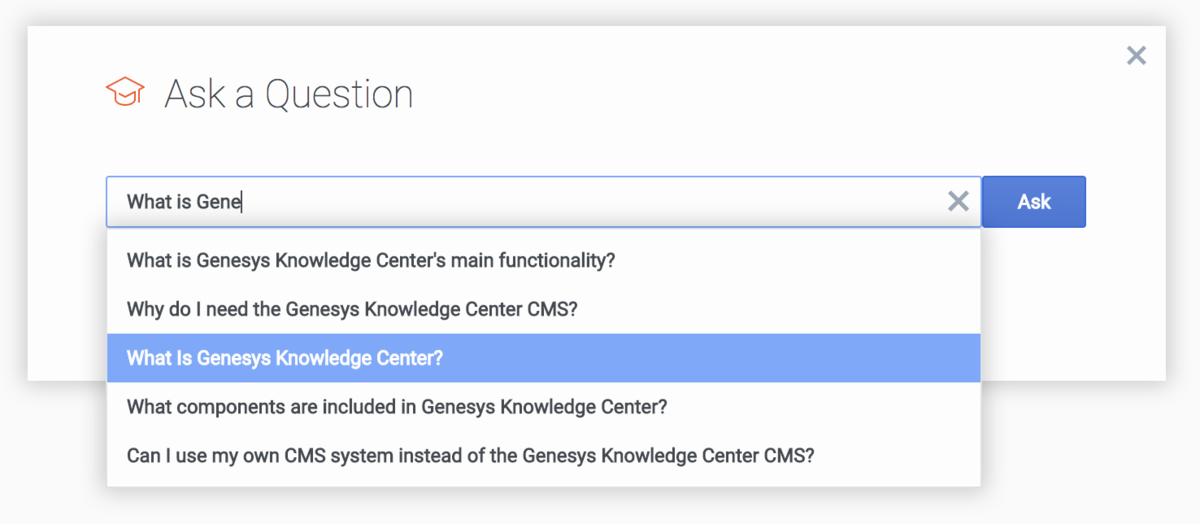This screenshot has height=524, width=1200.
Task: Pick the suggestion about needing the CMS
Action: [352, 309]
